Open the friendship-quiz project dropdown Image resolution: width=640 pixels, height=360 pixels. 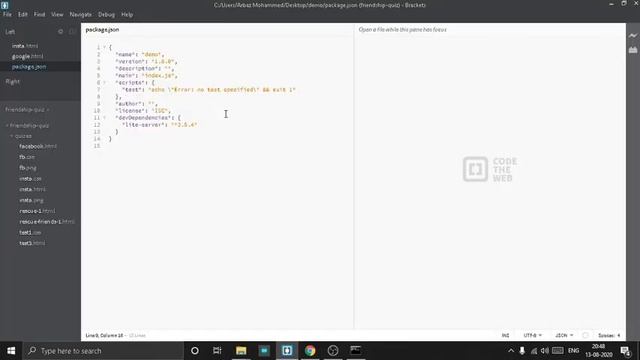27,109
